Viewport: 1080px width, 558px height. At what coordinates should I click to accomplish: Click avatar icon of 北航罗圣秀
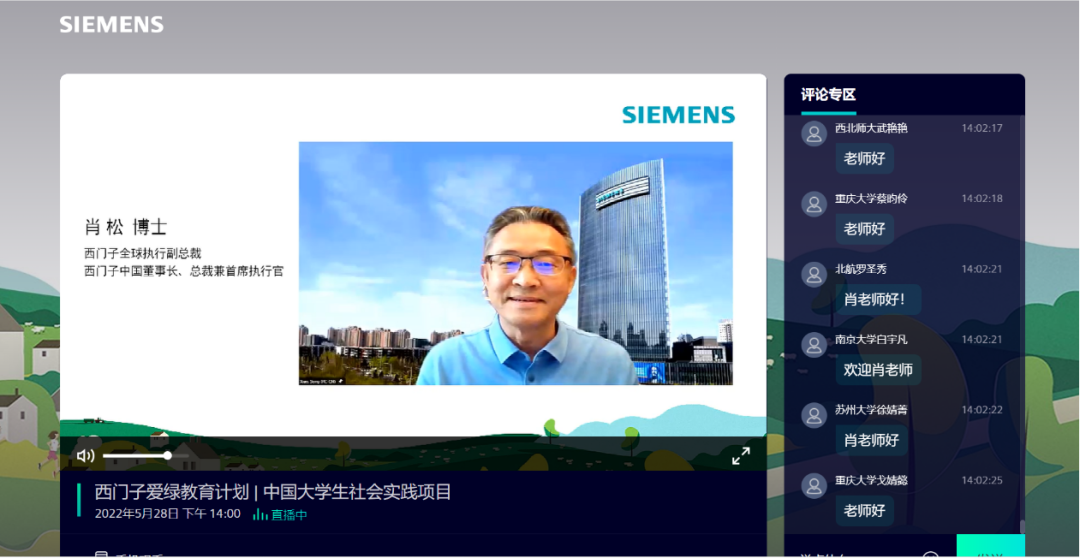pos(813,274)
